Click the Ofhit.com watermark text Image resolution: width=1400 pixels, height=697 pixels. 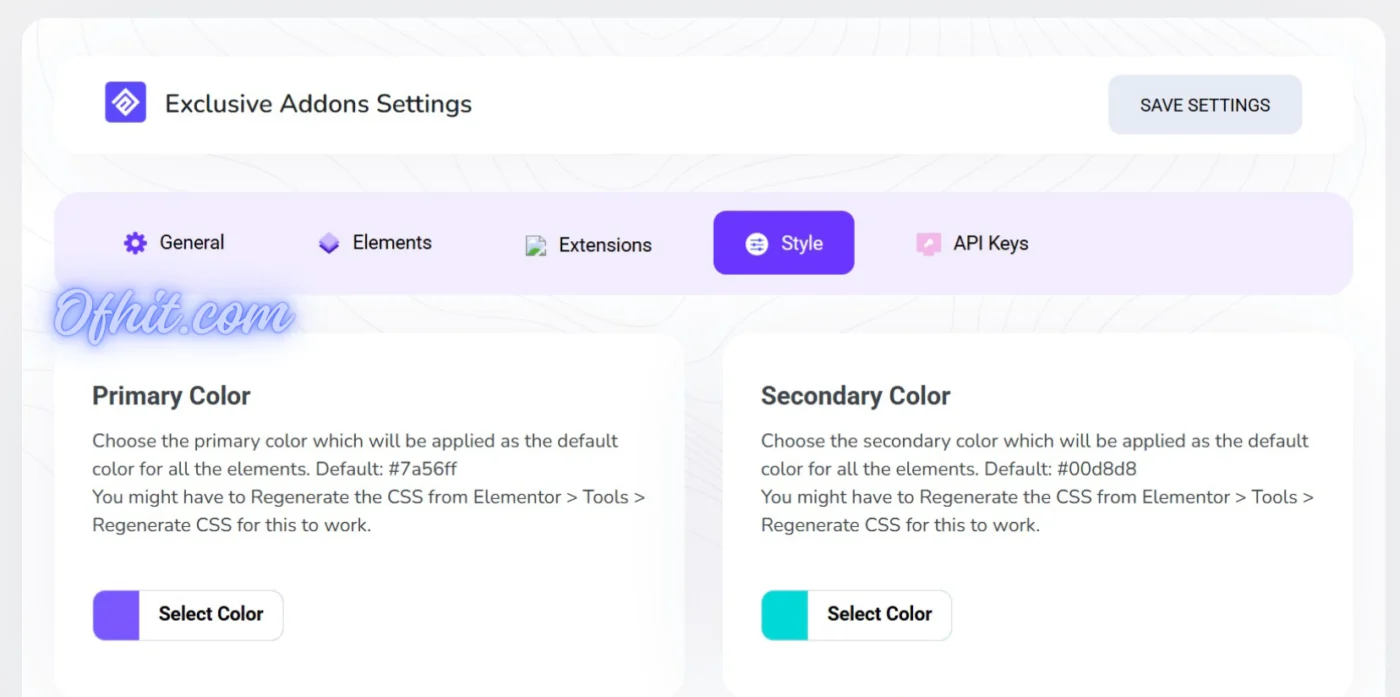(x=173, y=314)
